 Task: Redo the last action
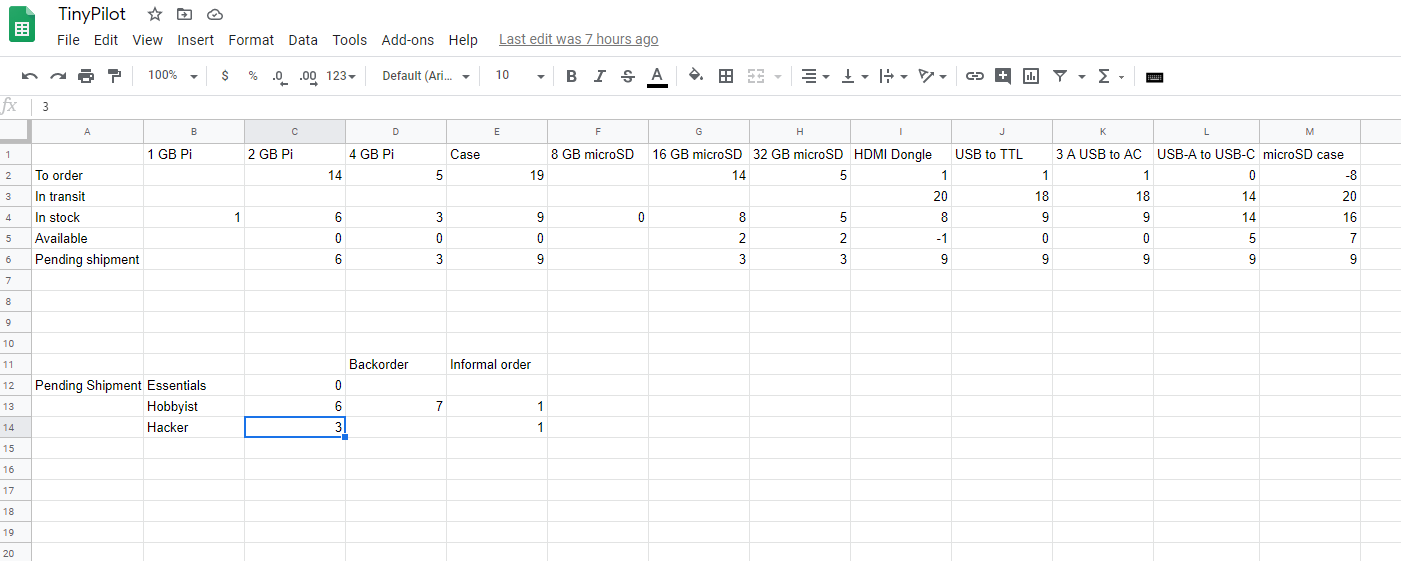[x=58, y=76]
